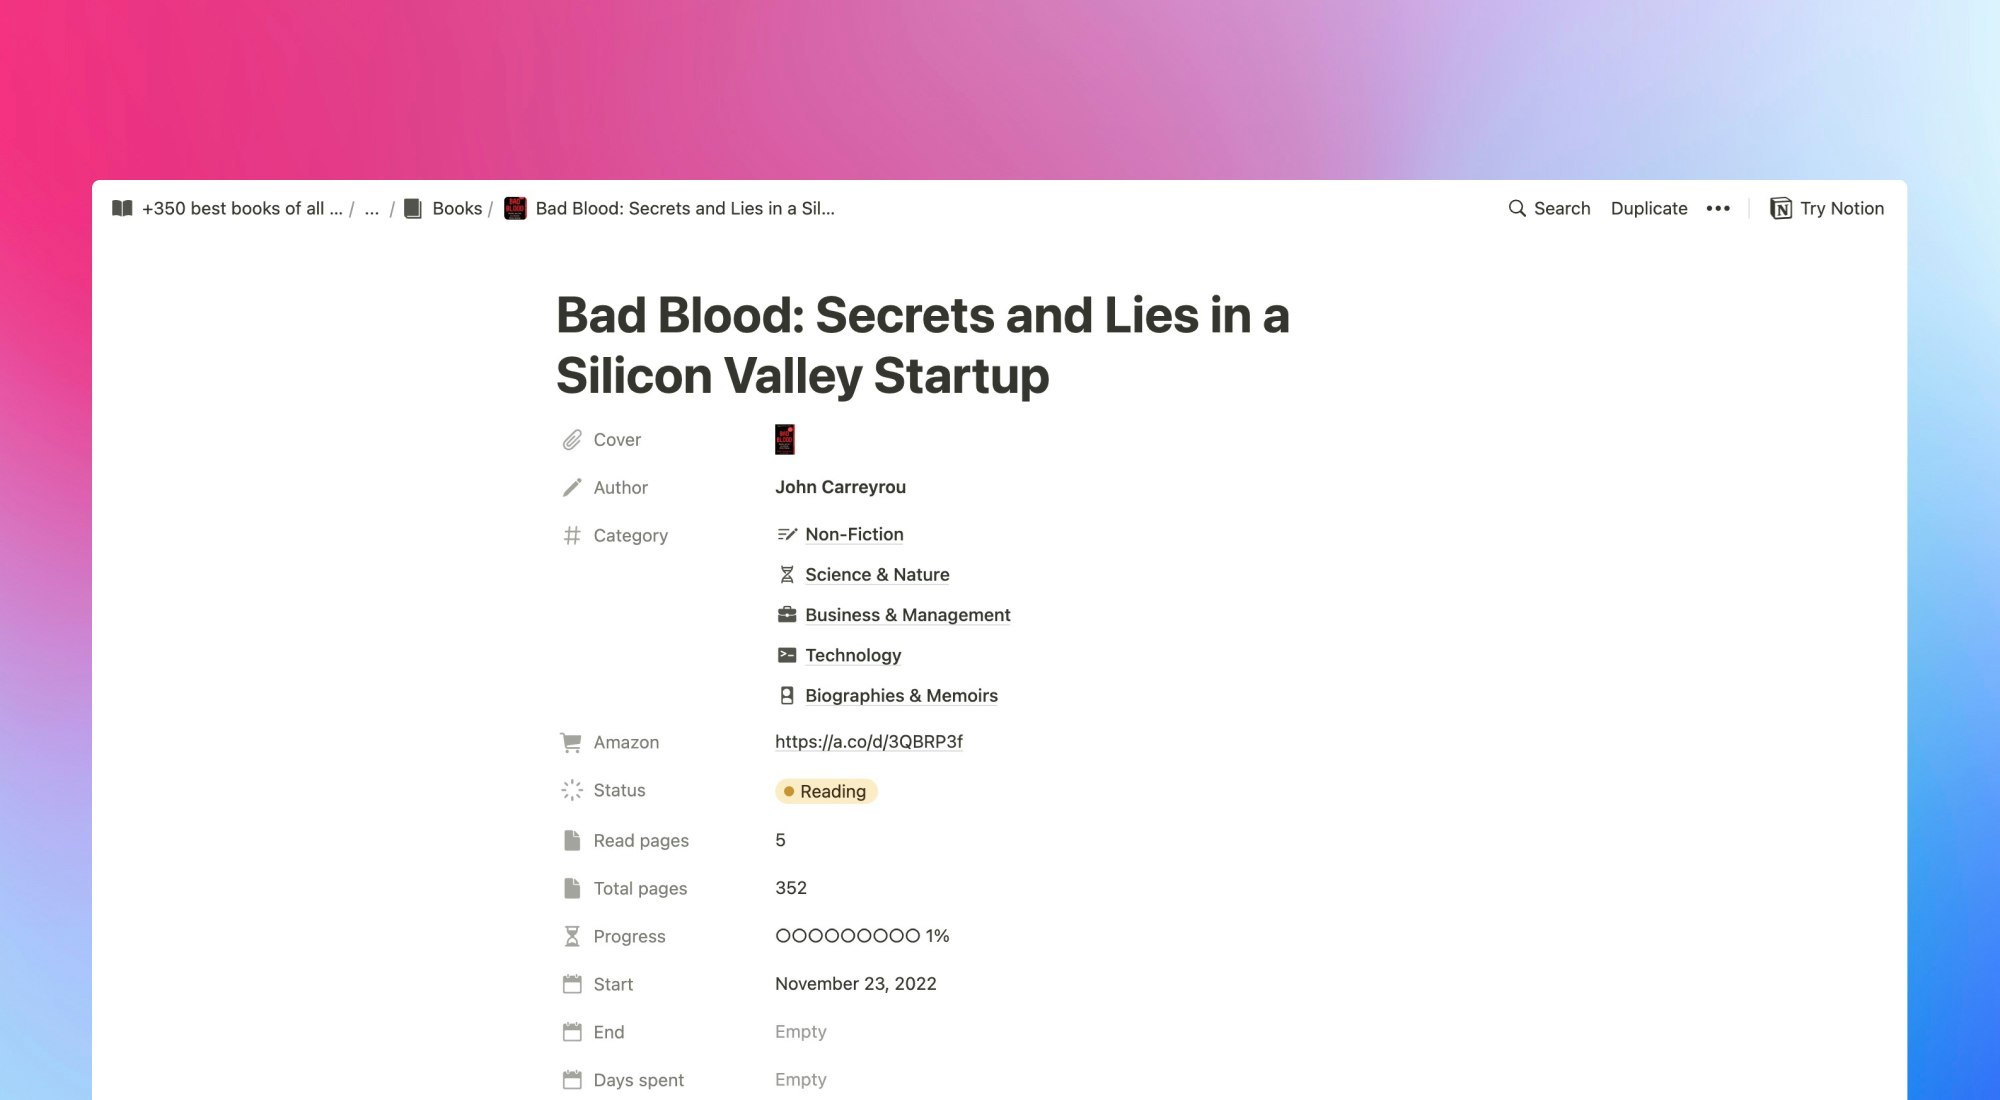
Task: Open the Start date November 23, 2022
Action: [x=856, y=984]
